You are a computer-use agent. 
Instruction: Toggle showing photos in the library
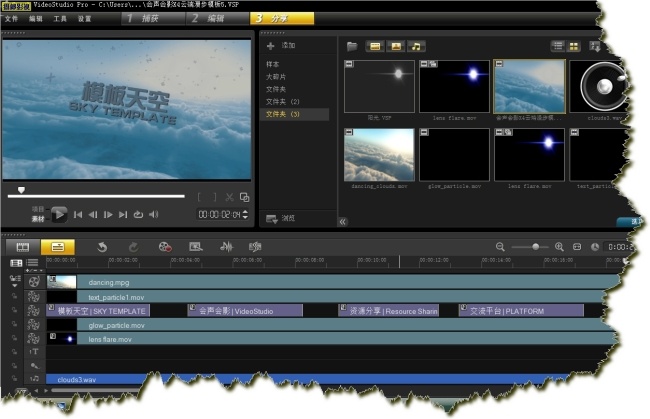pyautogui.click(x=396, y=46)
